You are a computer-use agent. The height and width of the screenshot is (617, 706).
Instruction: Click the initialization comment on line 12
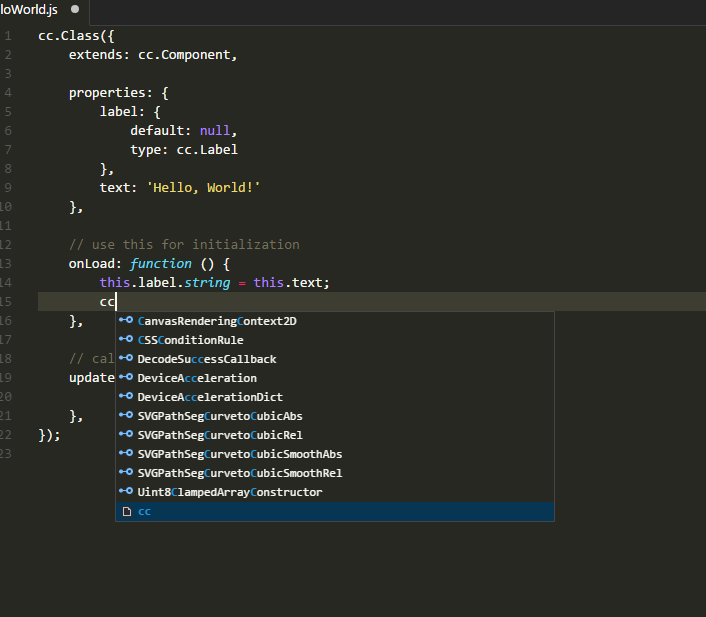coord(184,245)
